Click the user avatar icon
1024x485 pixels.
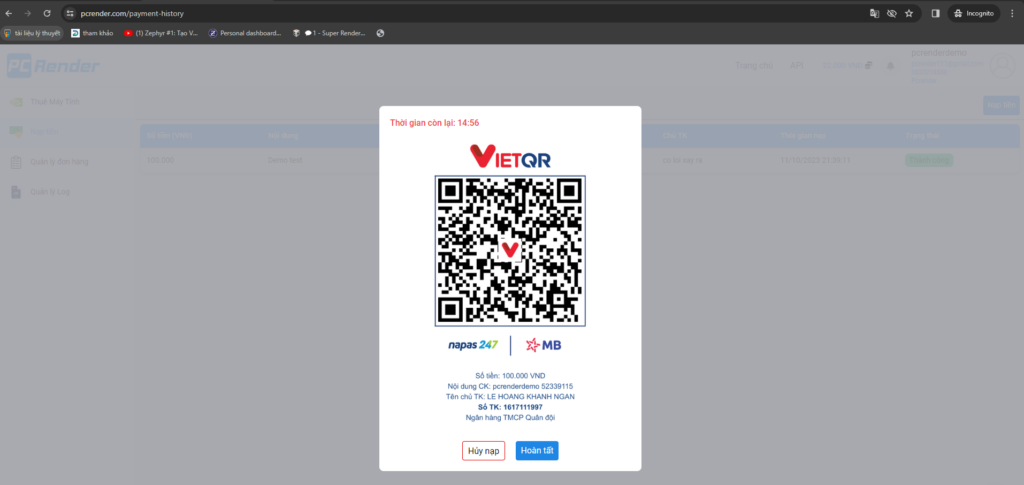pyautogui.click(x=1002, y=66)
